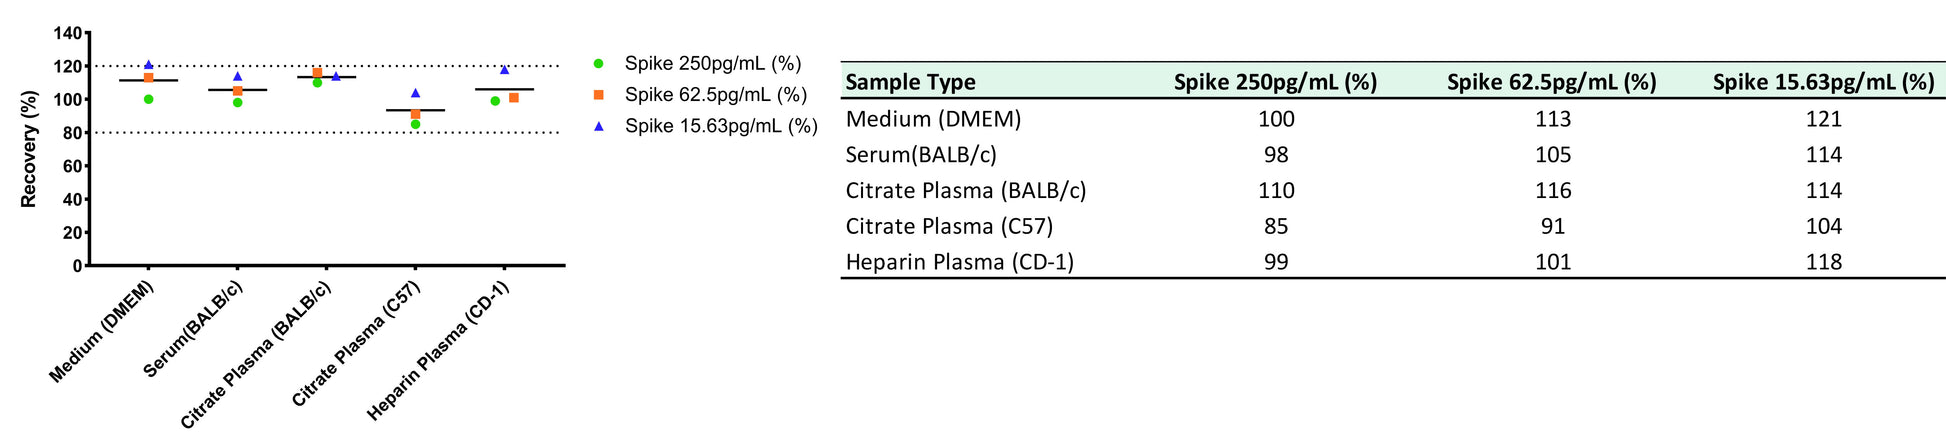1946x448 pixels.
Task: Click the Spike 250pg/mL (%) legend label
Action: [x=713, y=64]
